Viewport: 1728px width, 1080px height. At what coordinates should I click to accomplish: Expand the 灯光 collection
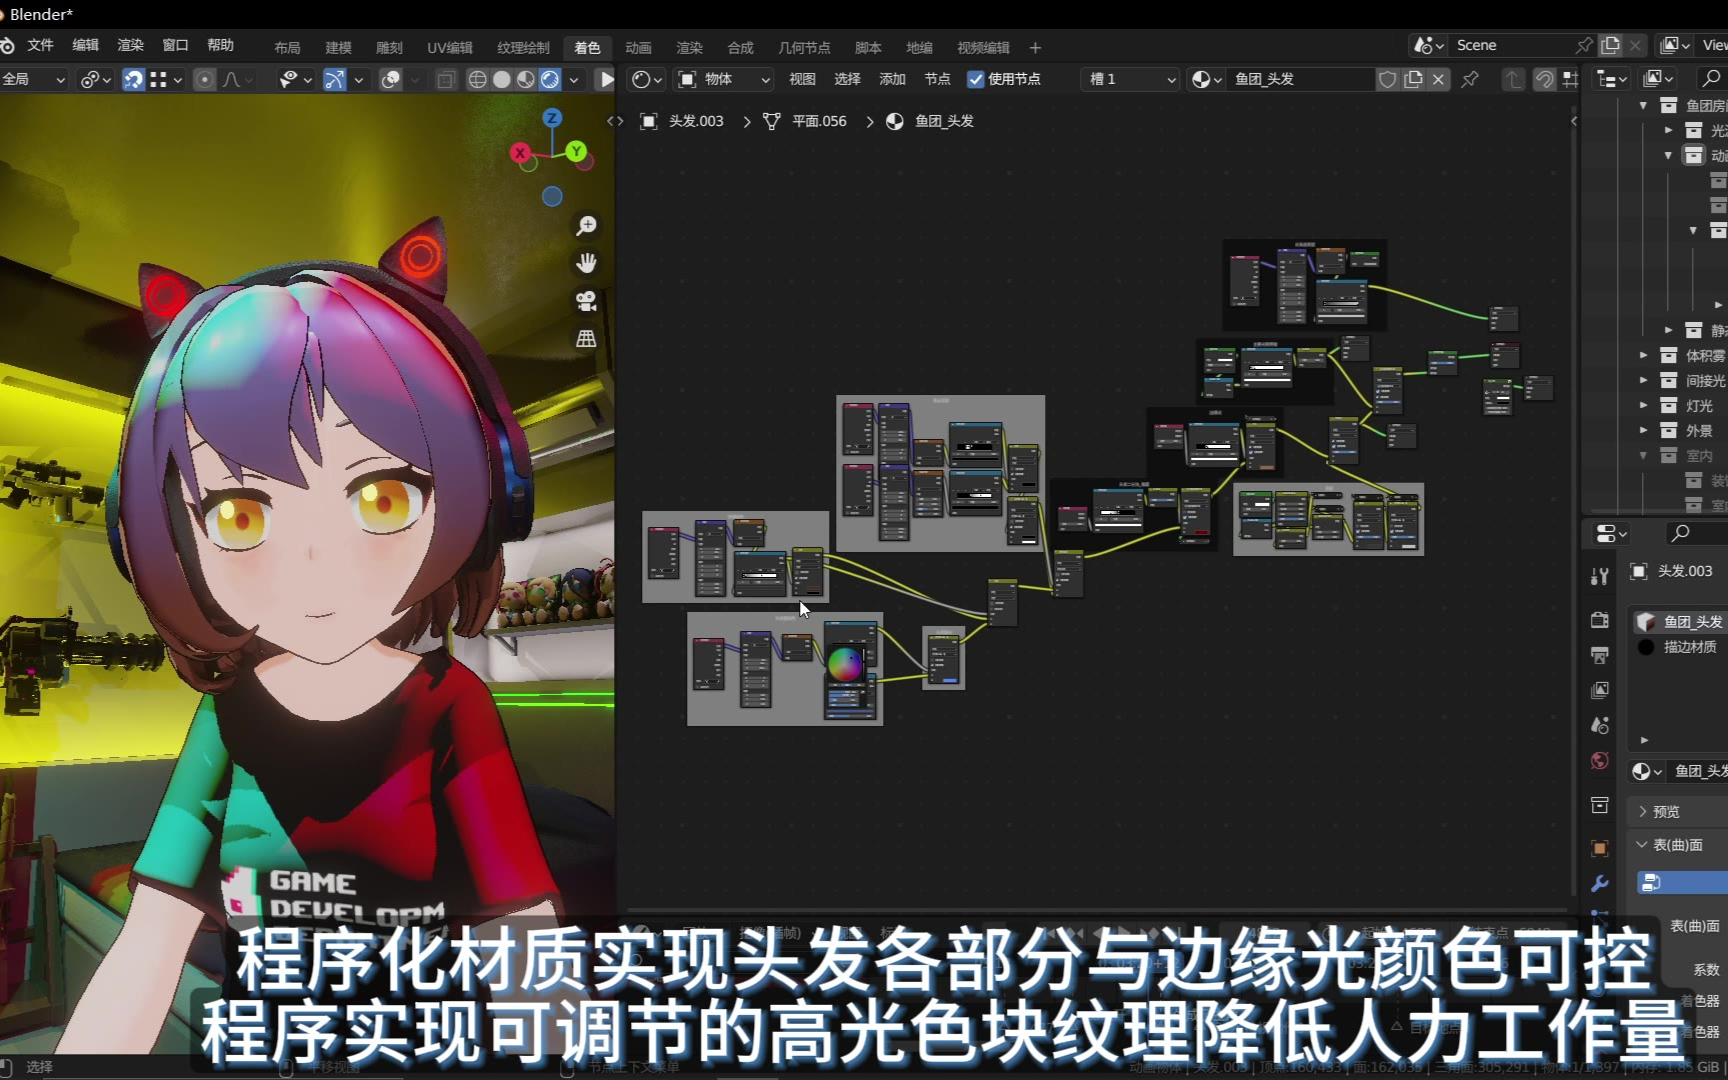click(x=1643, y=405)
